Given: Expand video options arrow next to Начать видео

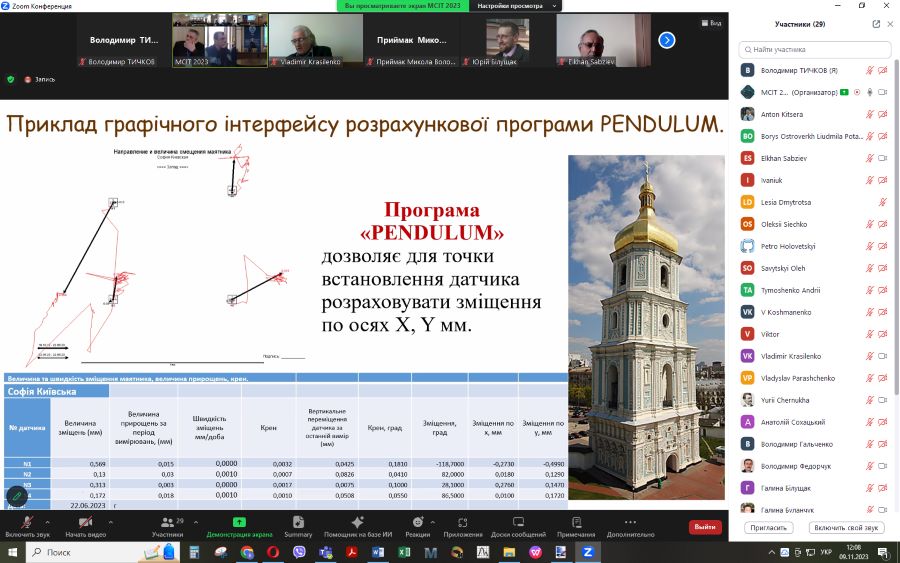Looking at the screenshot, I should coord(110,522).
